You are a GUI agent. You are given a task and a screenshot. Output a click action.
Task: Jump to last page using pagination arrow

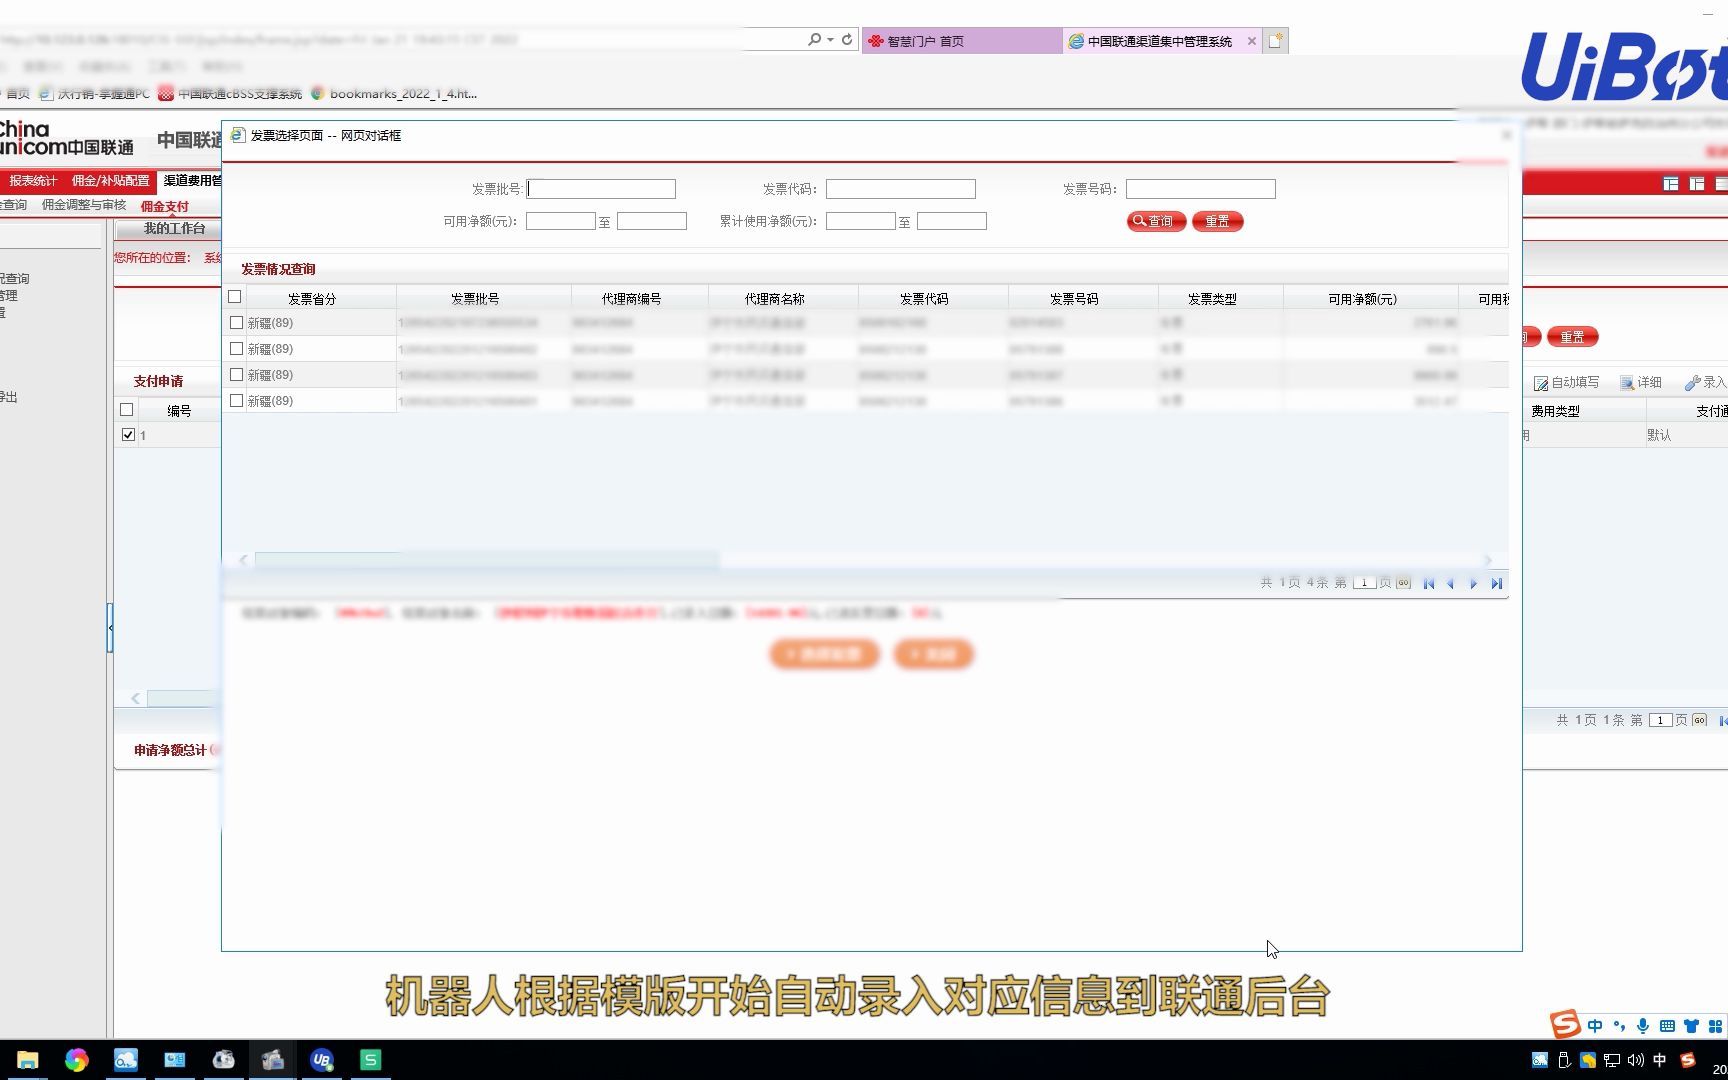1497,582
